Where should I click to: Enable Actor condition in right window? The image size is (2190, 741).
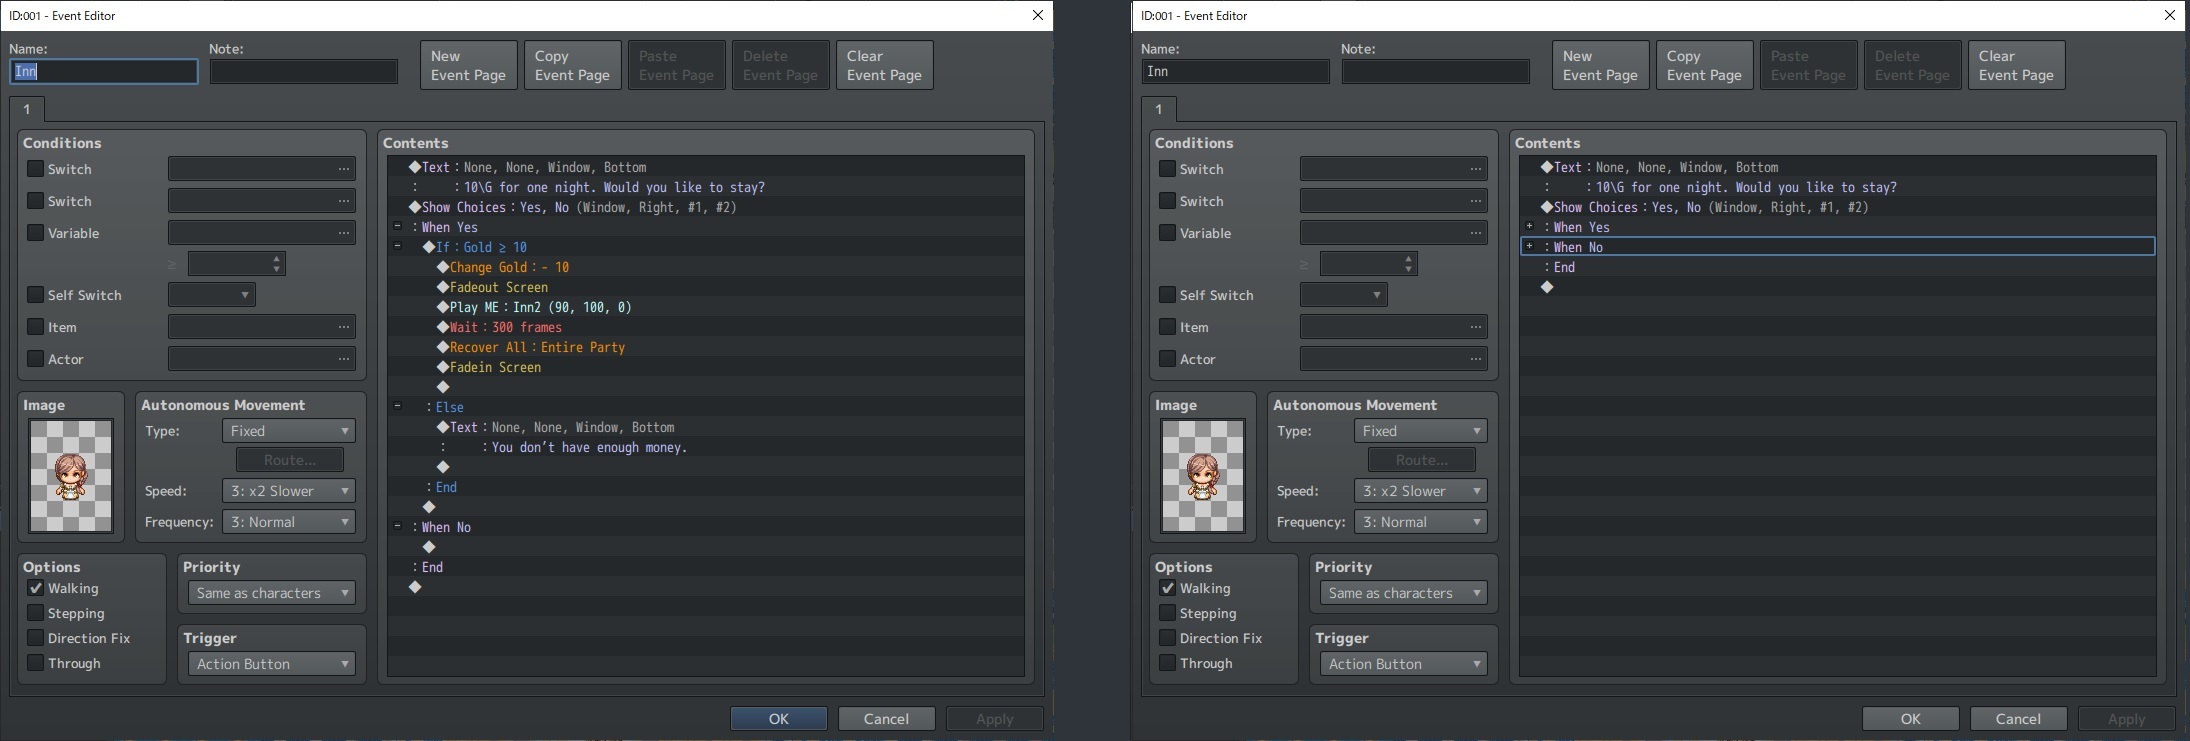click(x=1167, y=359)
